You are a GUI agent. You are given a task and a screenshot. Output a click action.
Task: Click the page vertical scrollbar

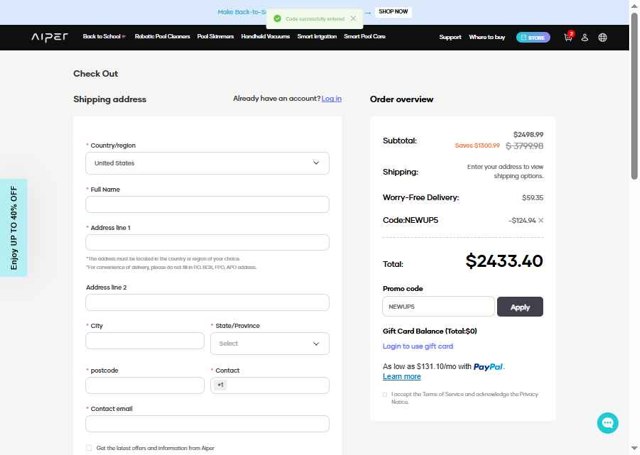tap(634, 96)
